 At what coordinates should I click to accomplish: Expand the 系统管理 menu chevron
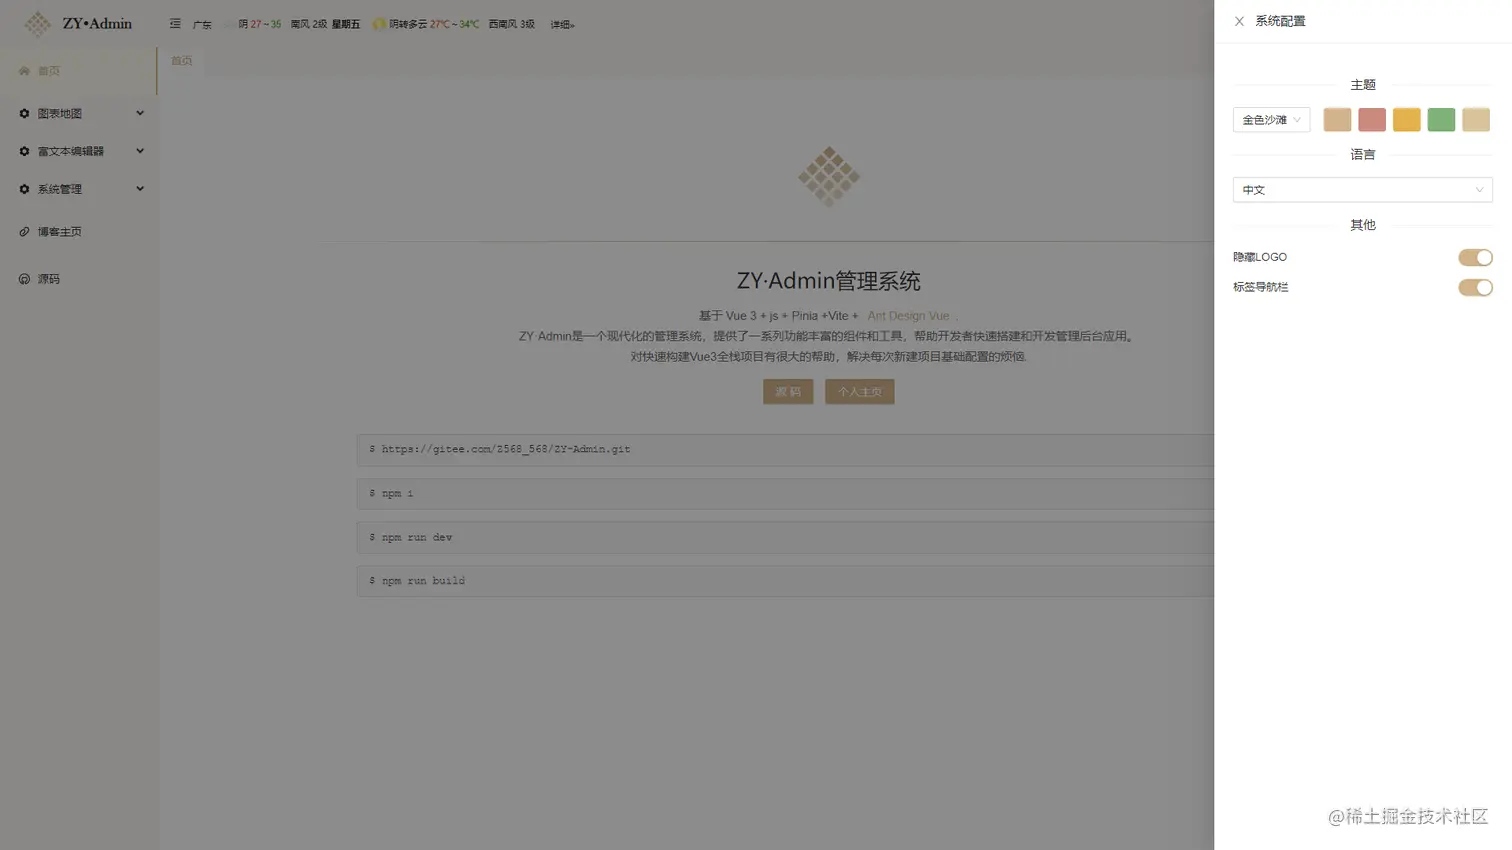(139, 188)
